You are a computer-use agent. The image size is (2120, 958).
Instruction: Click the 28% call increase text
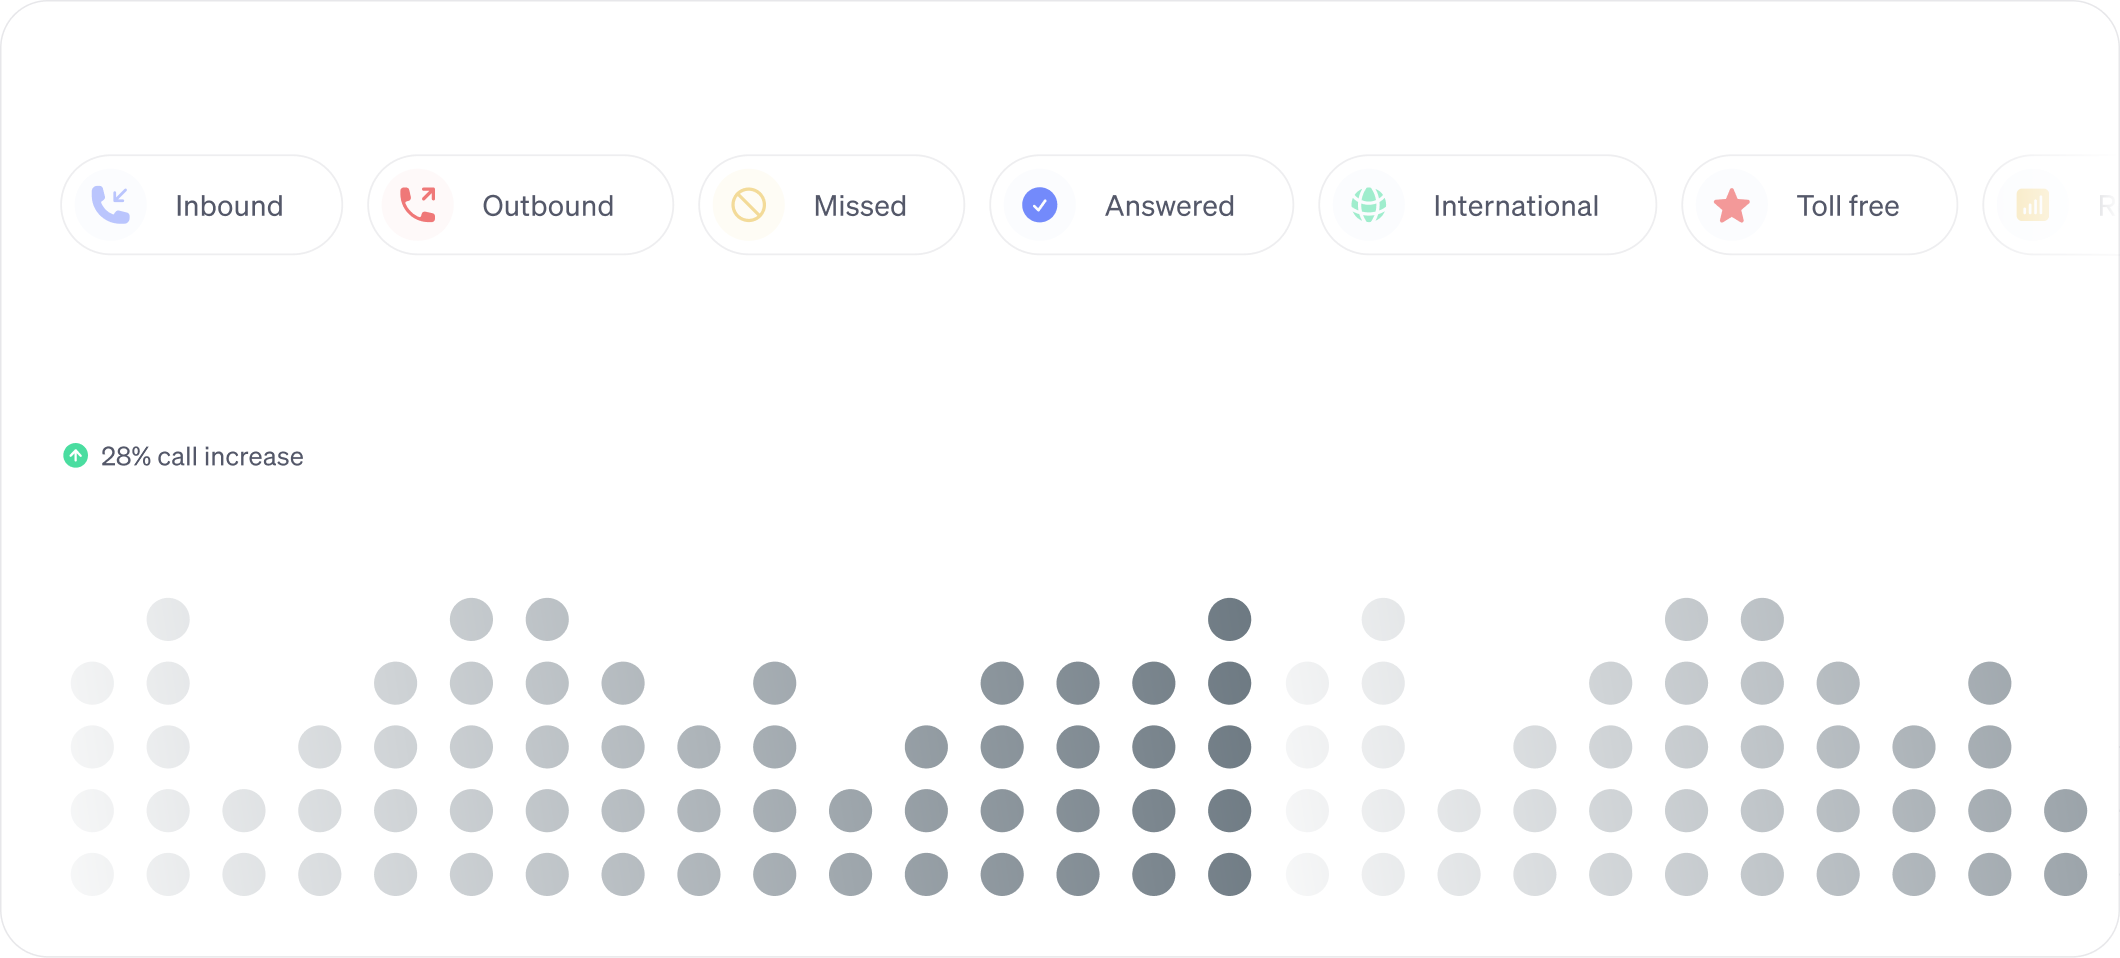(x=202, y=457)
